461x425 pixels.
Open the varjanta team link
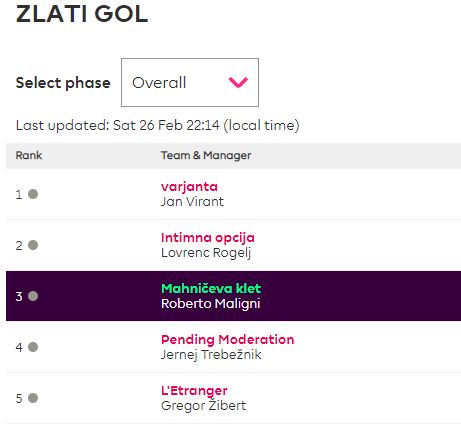(189, 187)
